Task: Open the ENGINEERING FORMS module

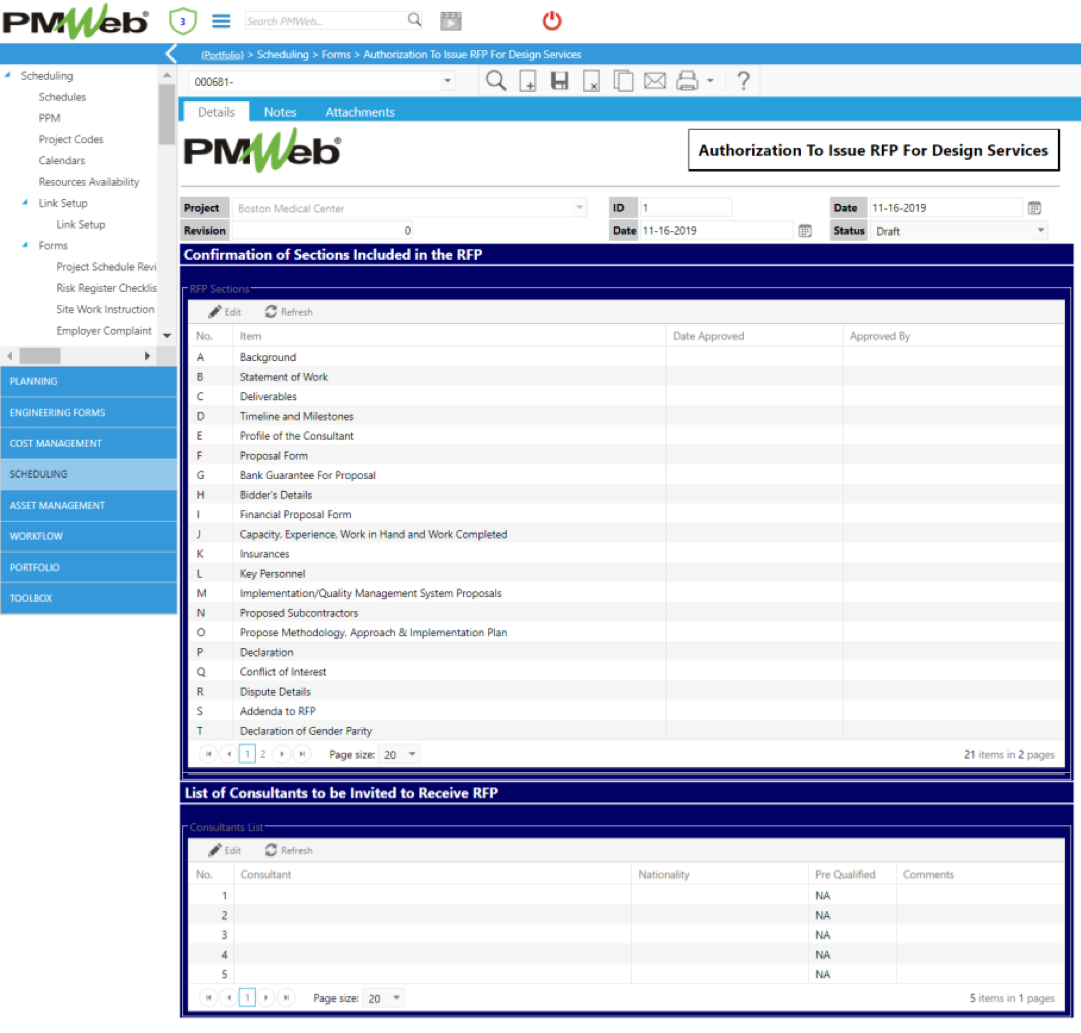Action: point(88,412)
